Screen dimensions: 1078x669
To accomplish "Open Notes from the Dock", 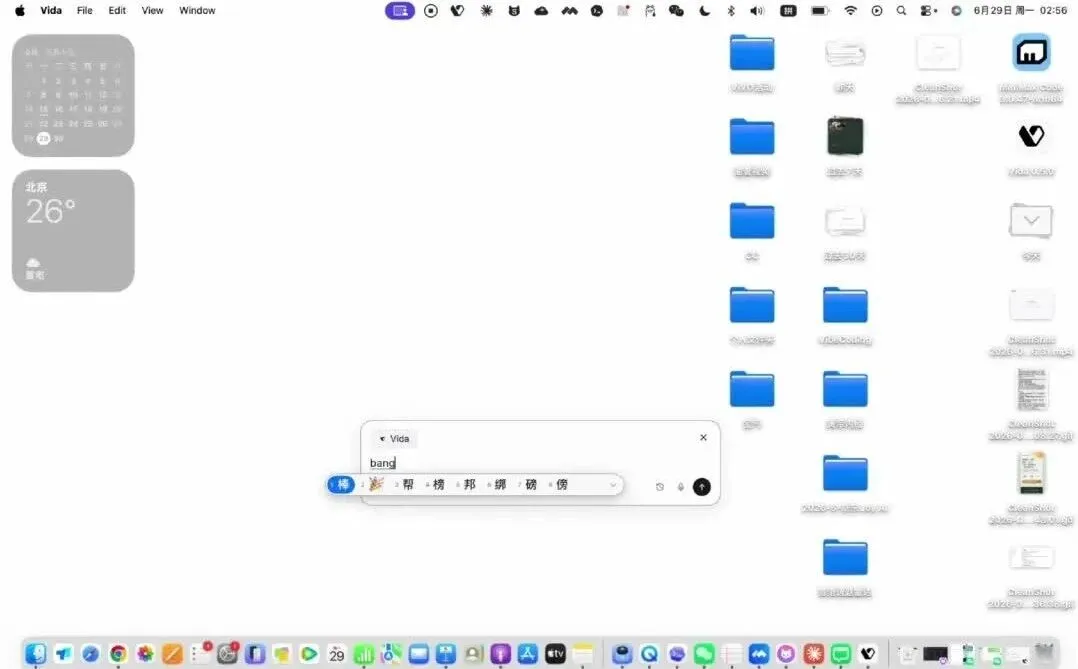I will click(x=583, y=653).
